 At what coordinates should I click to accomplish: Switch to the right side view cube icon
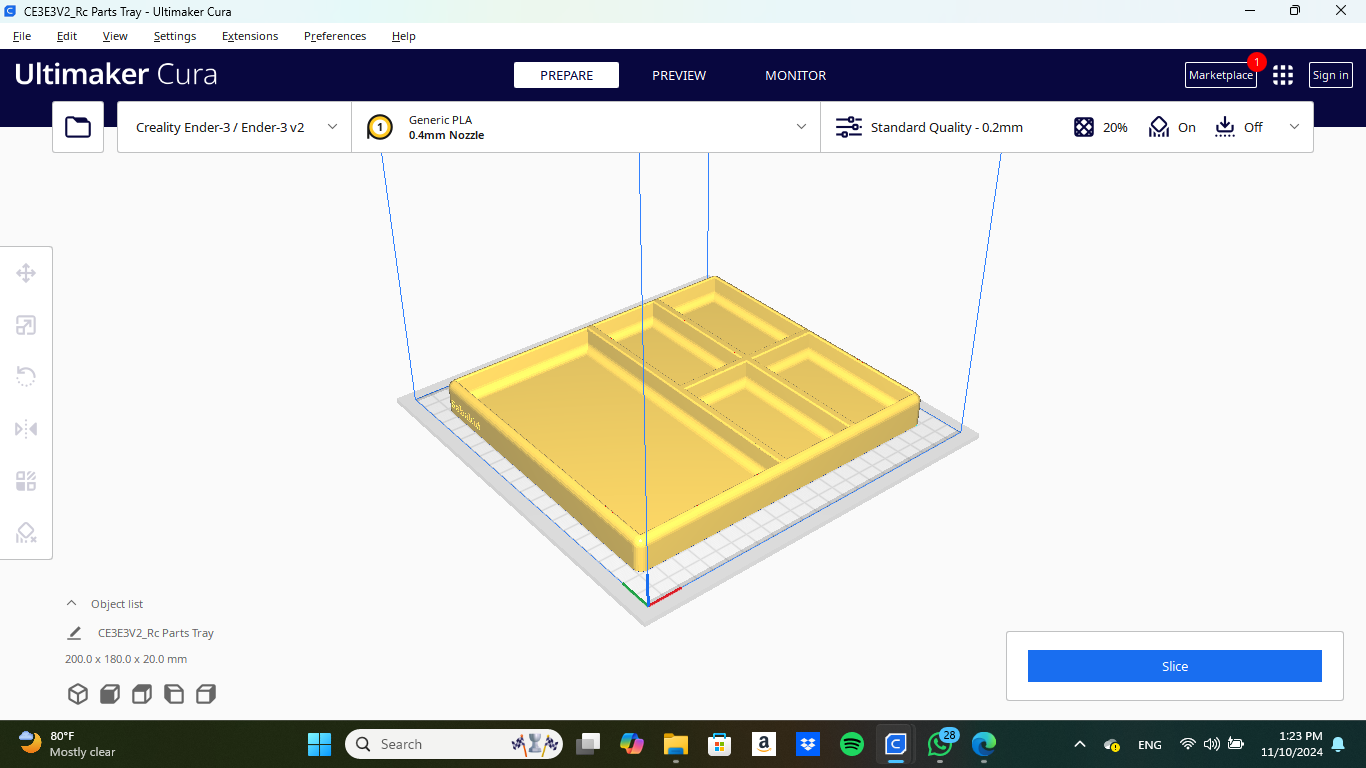click(206, 694)
